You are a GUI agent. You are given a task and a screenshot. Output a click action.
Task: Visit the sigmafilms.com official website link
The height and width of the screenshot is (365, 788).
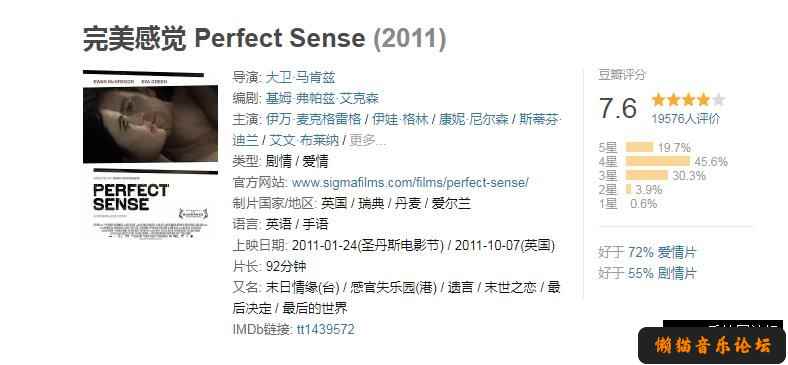[410, 182]
